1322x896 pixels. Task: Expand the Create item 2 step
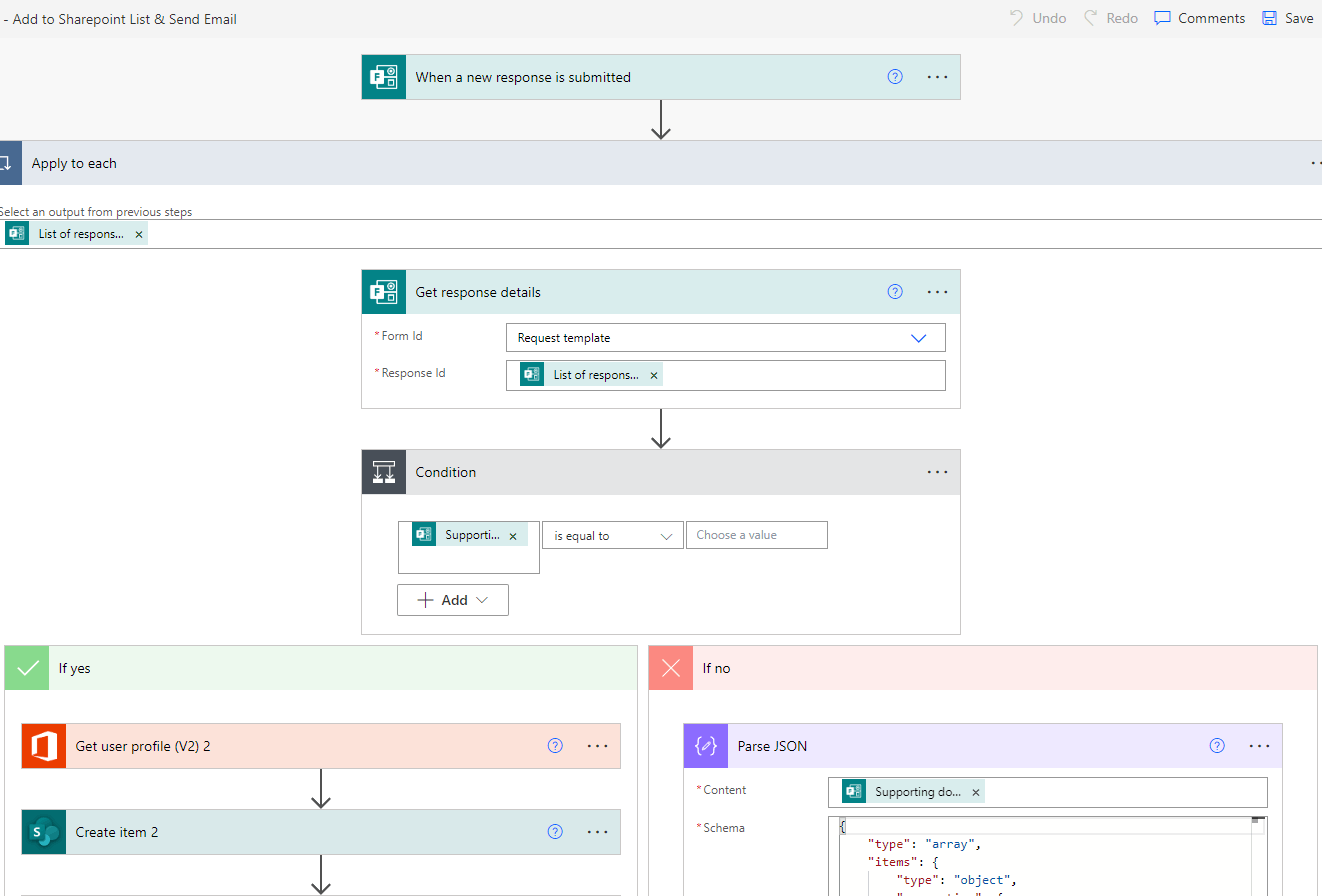tap(321, 832)
